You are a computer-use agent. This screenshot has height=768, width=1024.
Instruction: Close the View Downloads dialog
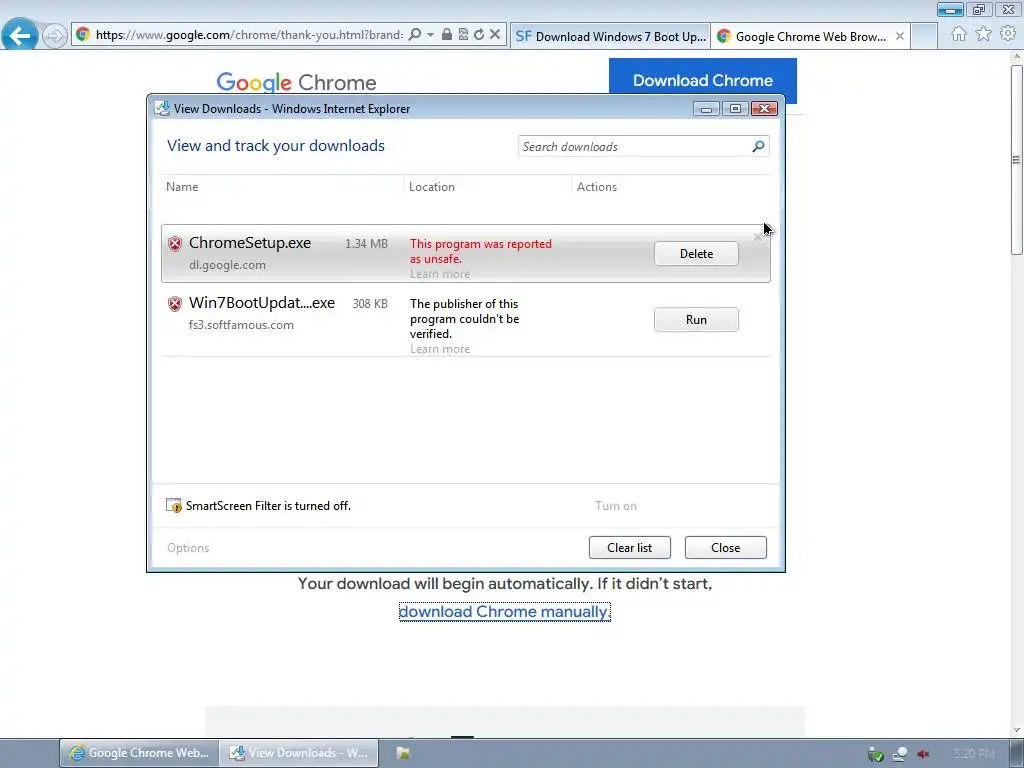pyautogui.click(x=726, y=547)
